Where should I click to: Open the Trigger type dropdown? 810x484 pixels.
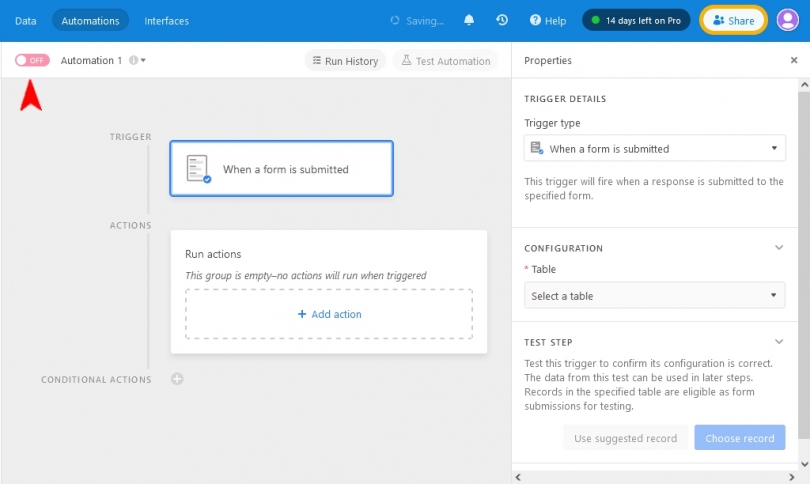[x=654, y=149]
